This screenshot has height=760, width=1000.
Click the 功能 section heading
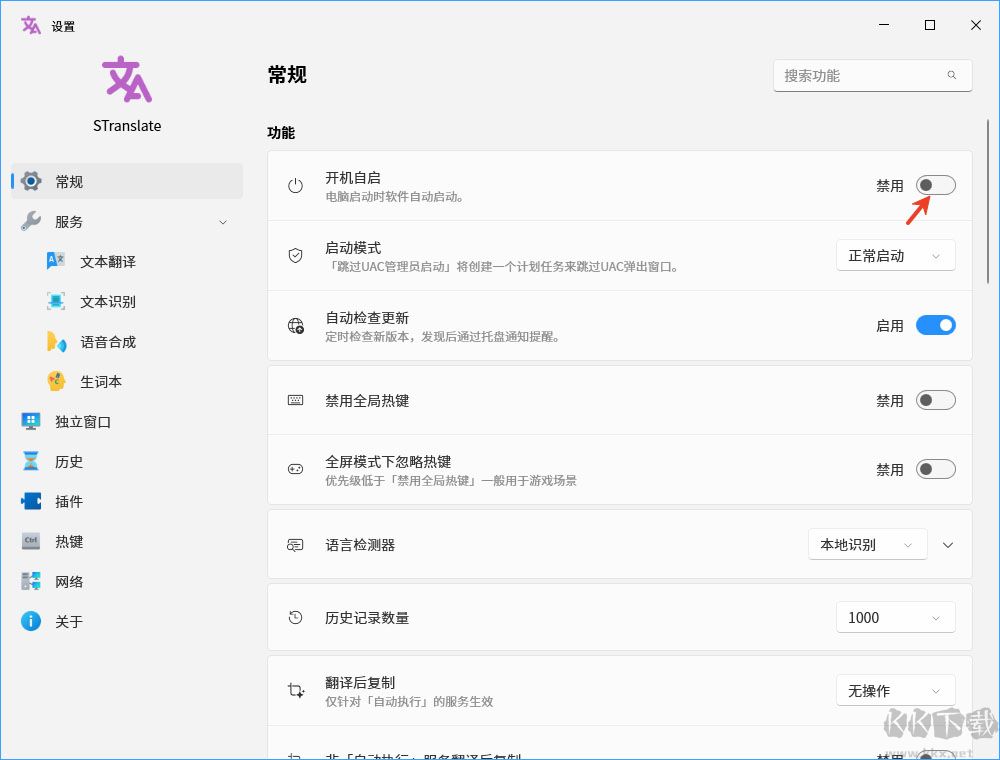tap(281, 133)
